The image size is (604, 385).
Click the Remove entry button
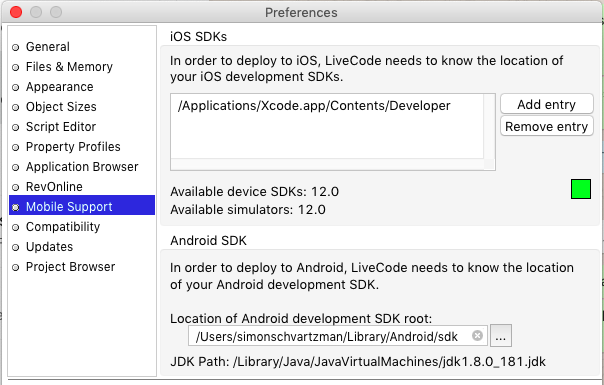547,126
